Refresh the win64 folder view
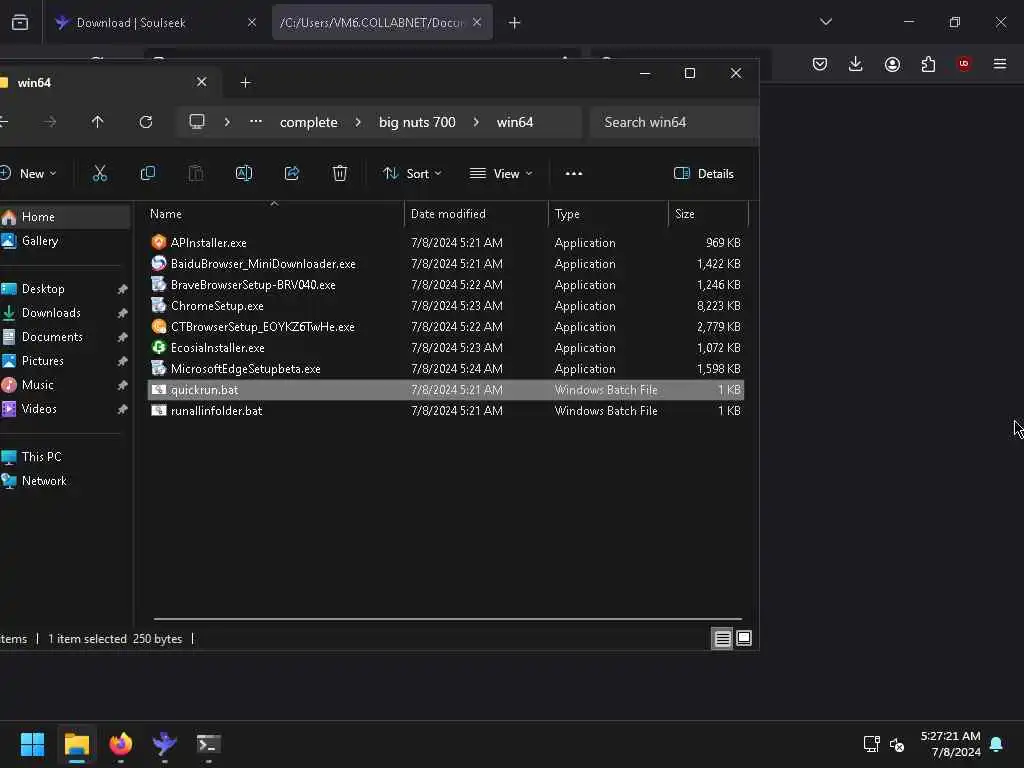The width and height of the screenshot is (1024, 768). tap(146, 122)
